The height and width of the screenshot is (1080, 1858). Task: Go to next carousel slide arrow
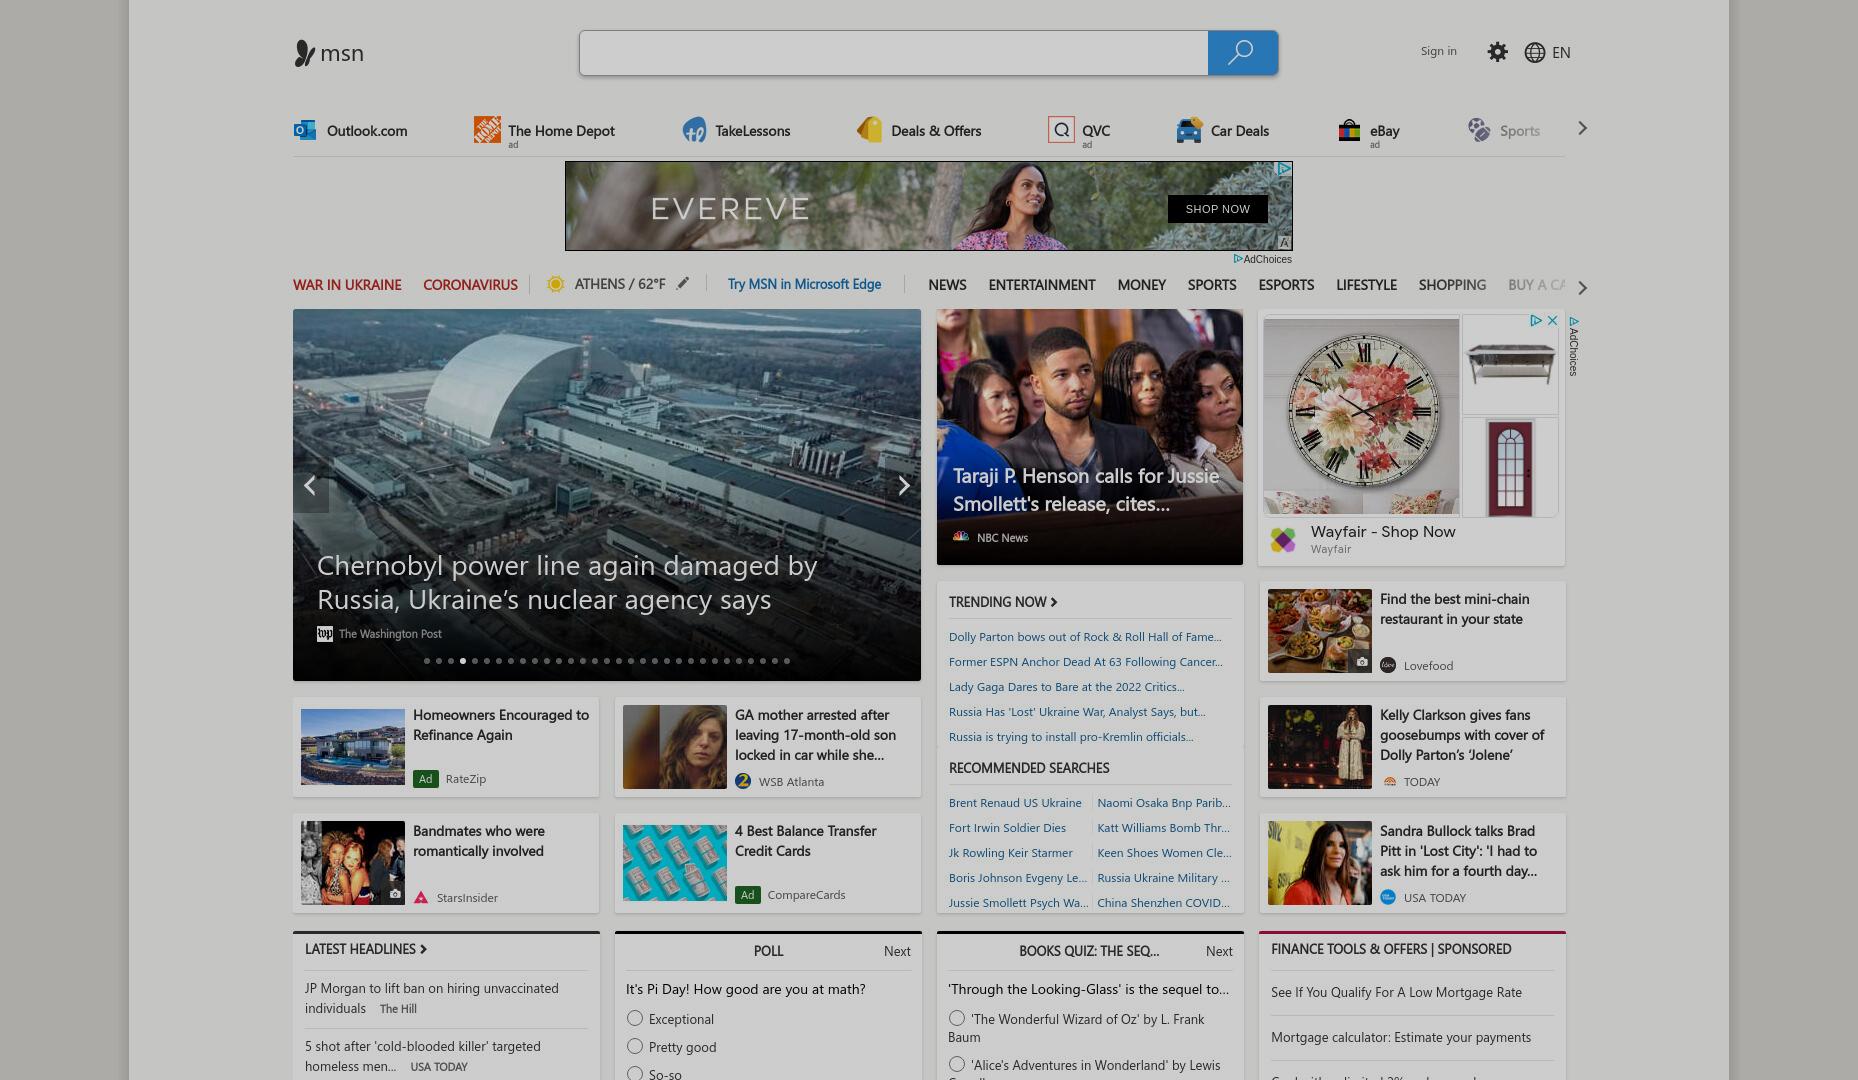point(903,486)
